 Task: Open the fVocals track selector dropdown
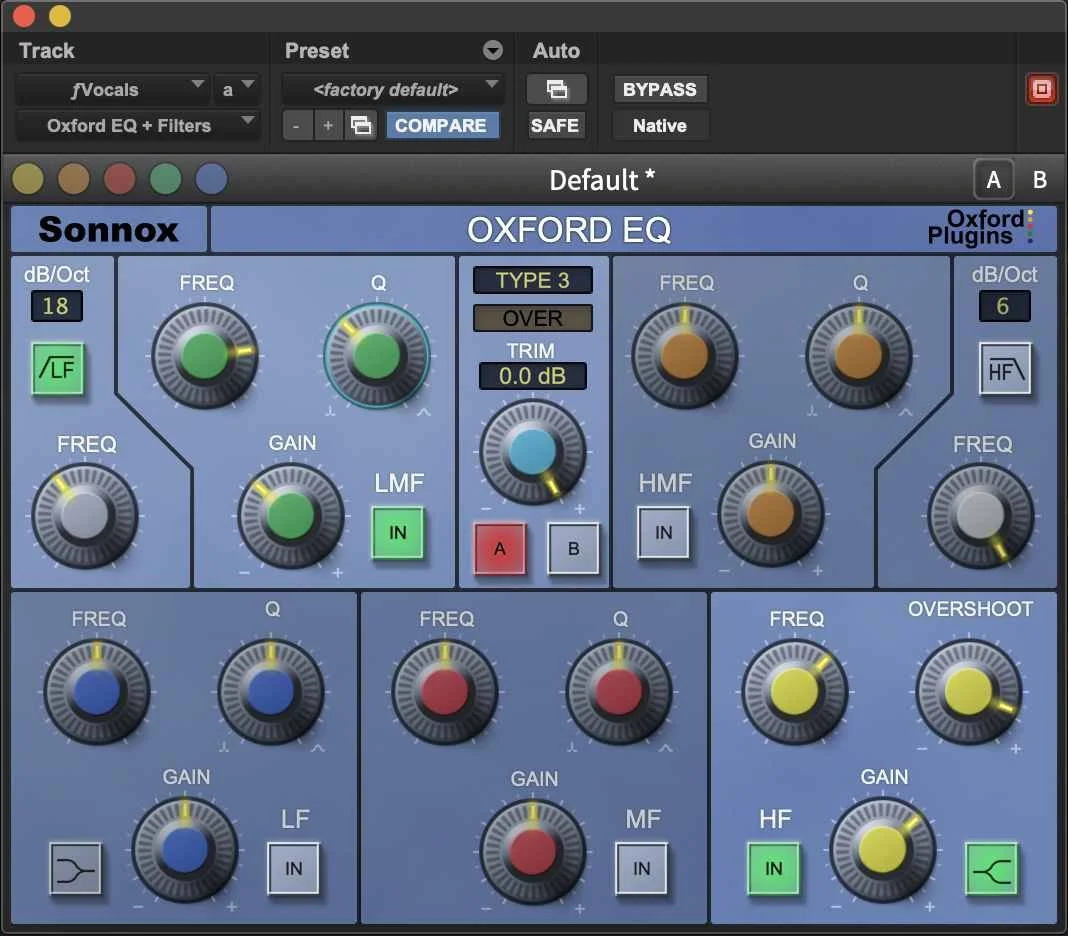tap(112, 89)
